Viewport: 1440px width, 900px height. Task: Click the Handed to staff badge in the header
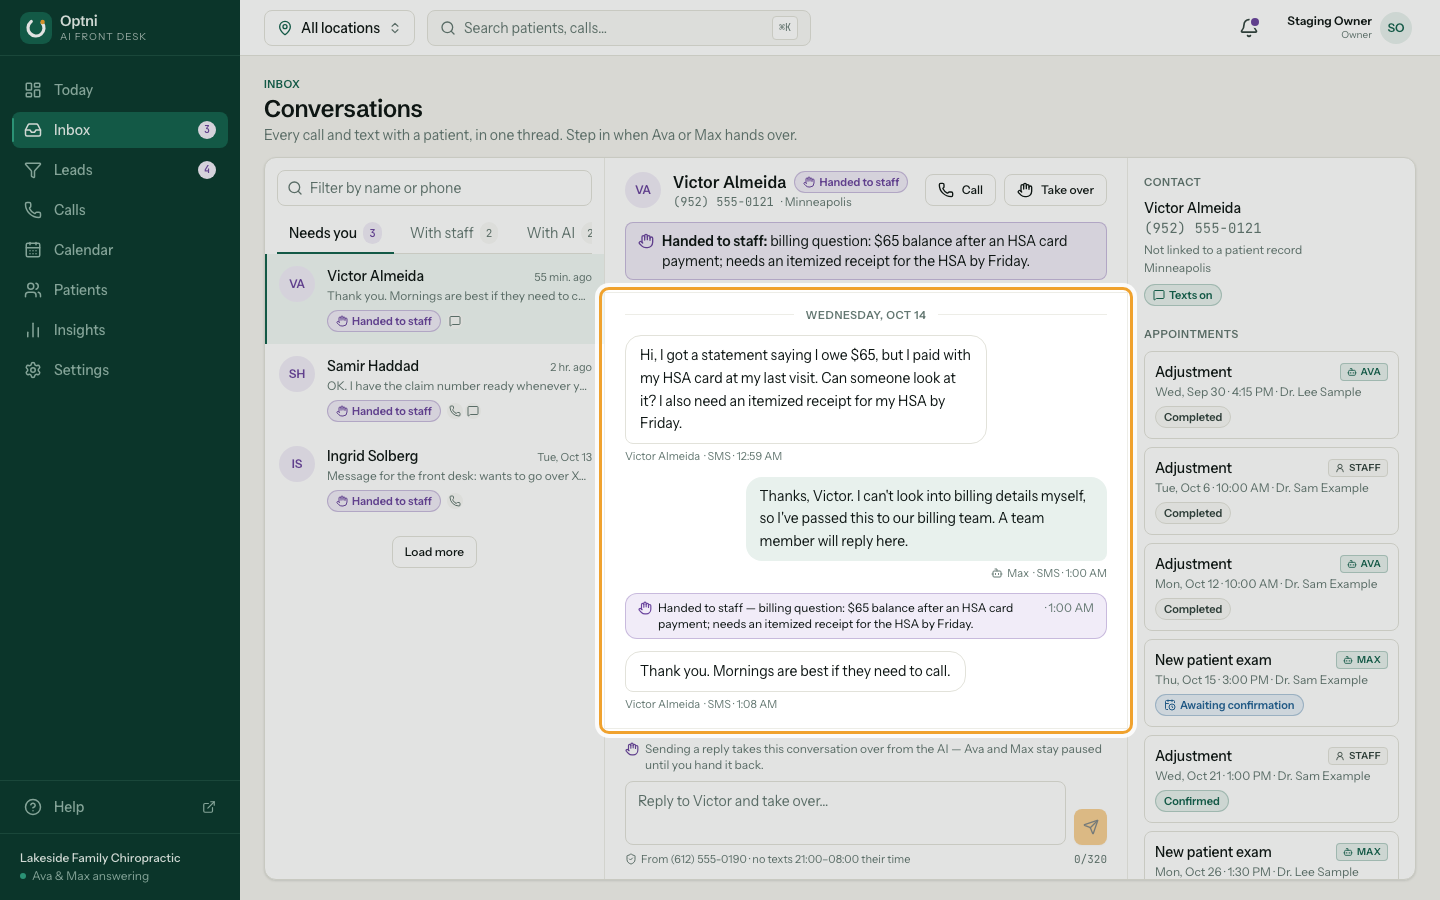point(851,182)
